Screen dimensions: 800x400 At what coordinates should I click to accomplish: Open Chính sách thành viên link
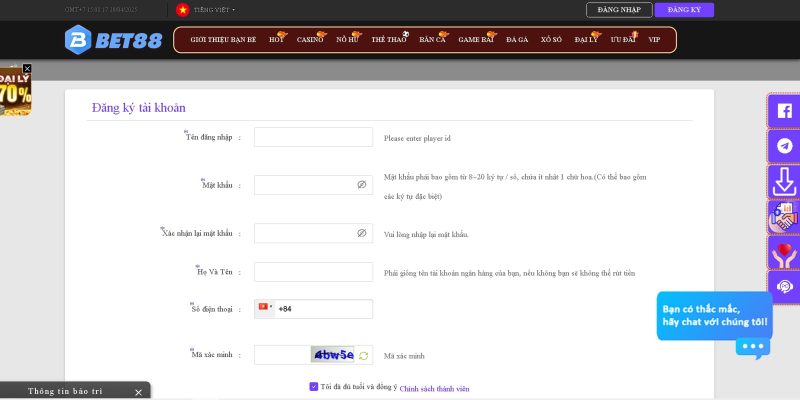point(434,389)
